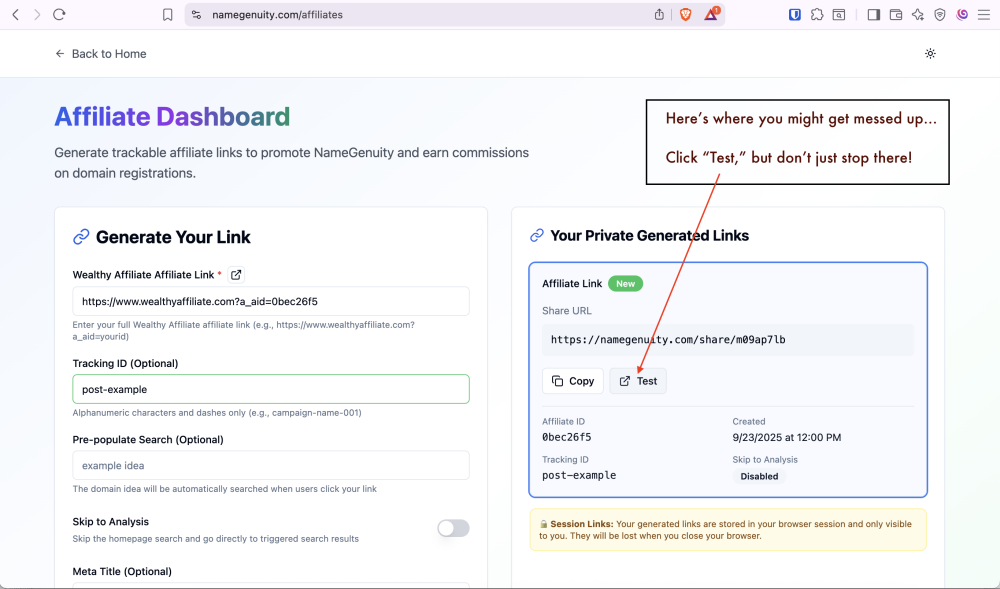Click the share page icon
The image size is (1000, 589).
click(660, 15)
